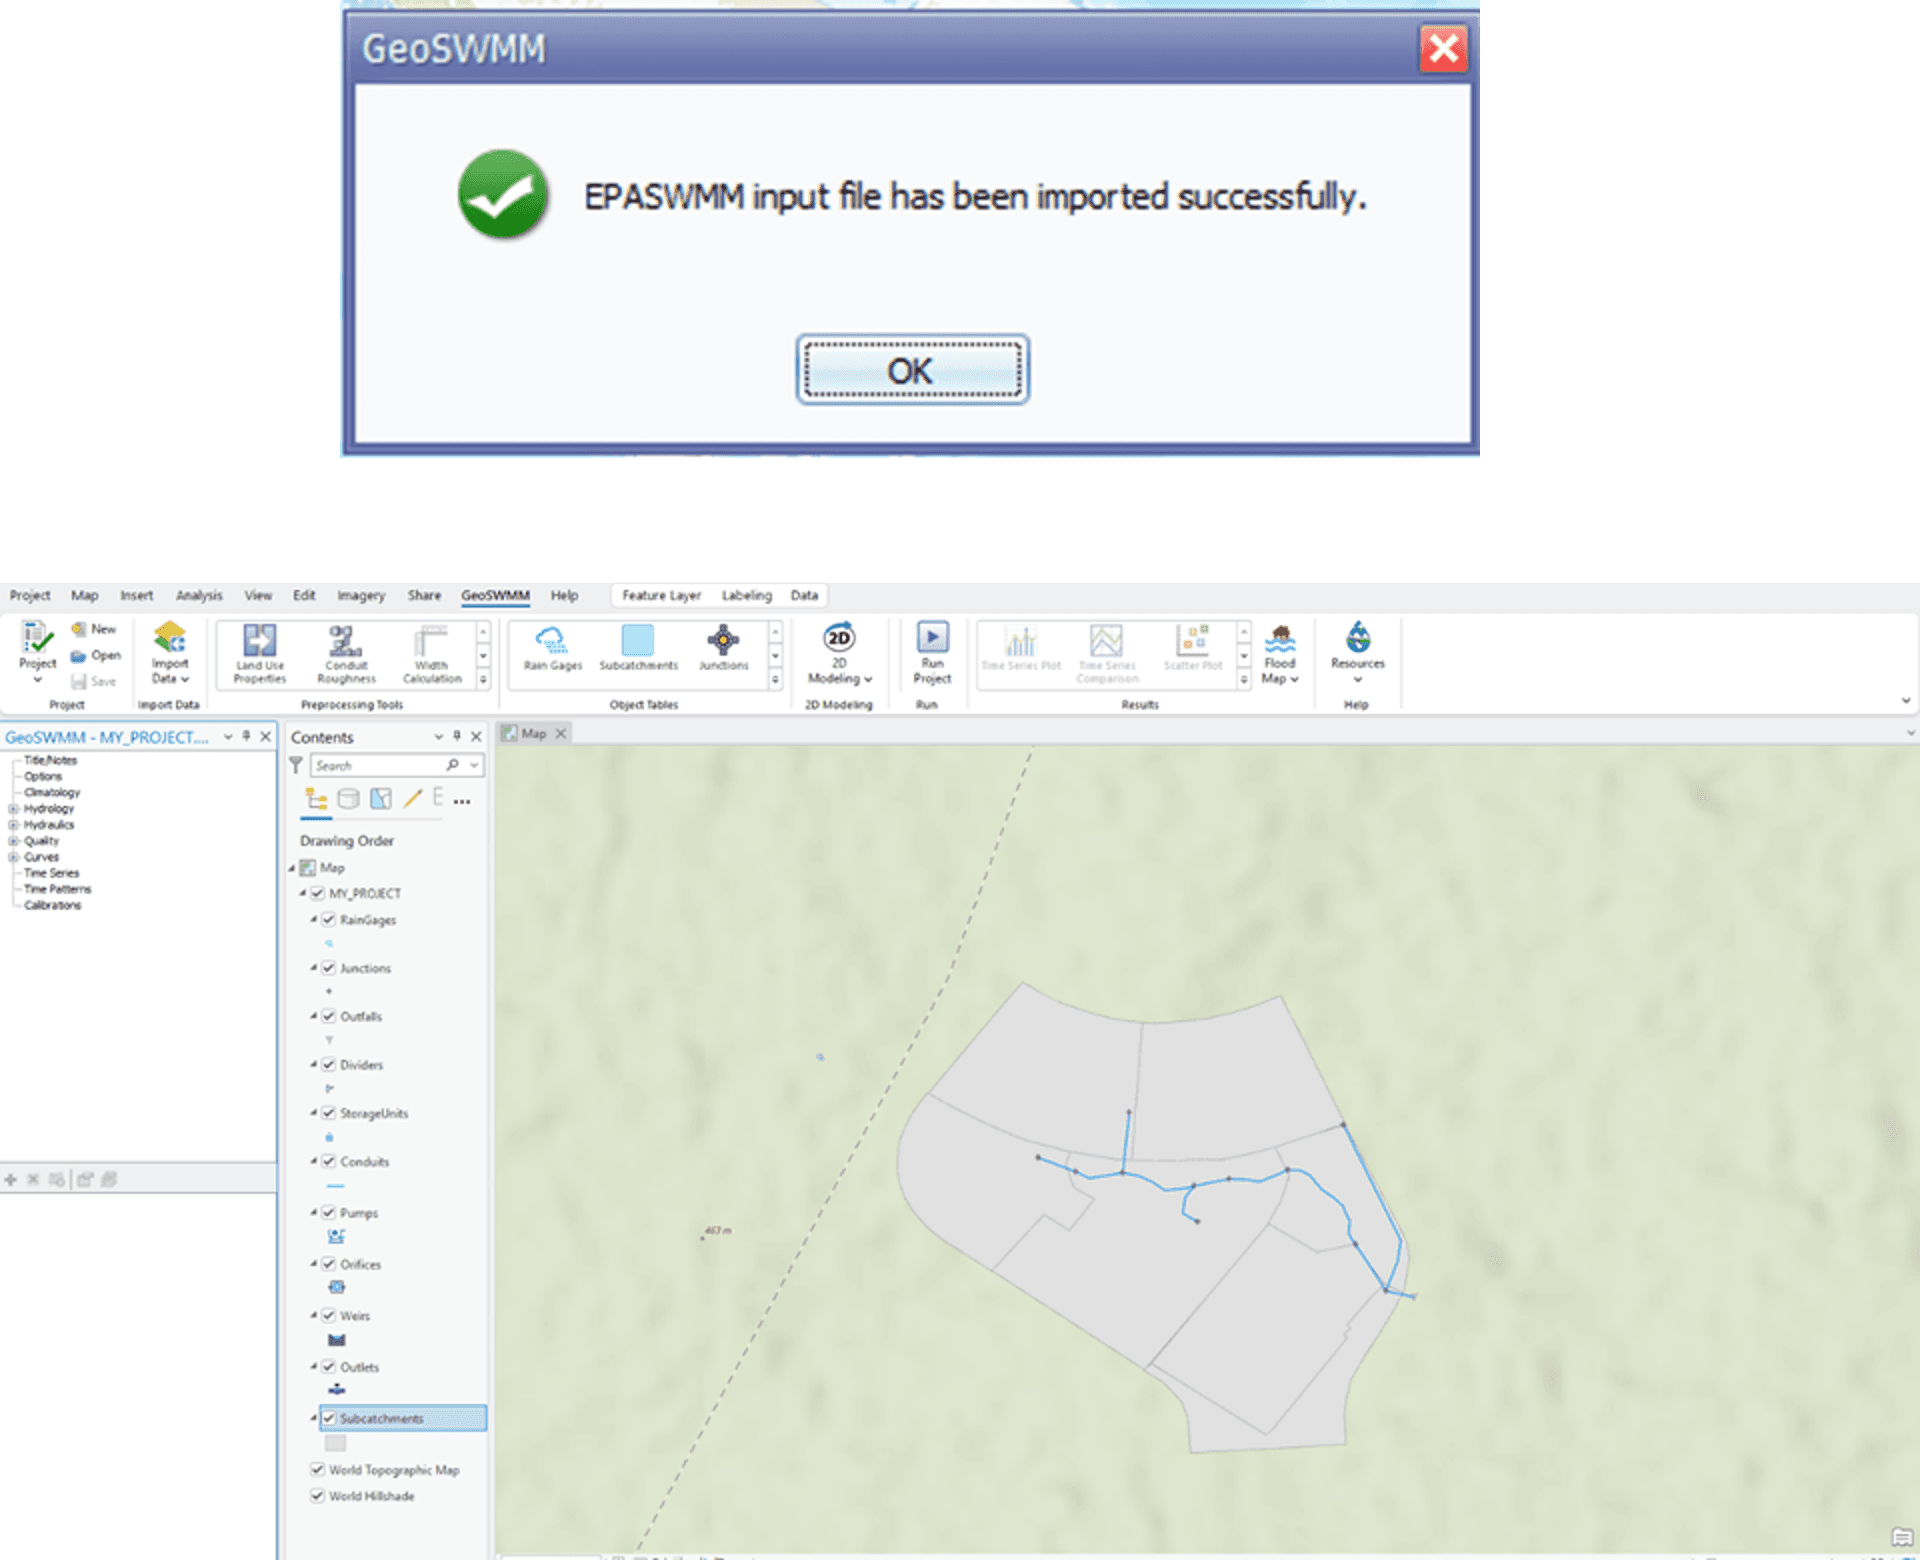Disable the World Hillshade basemap
Image resolution: width=1920 pixels, height=1560 pixels.
(x=318, y=1496)
